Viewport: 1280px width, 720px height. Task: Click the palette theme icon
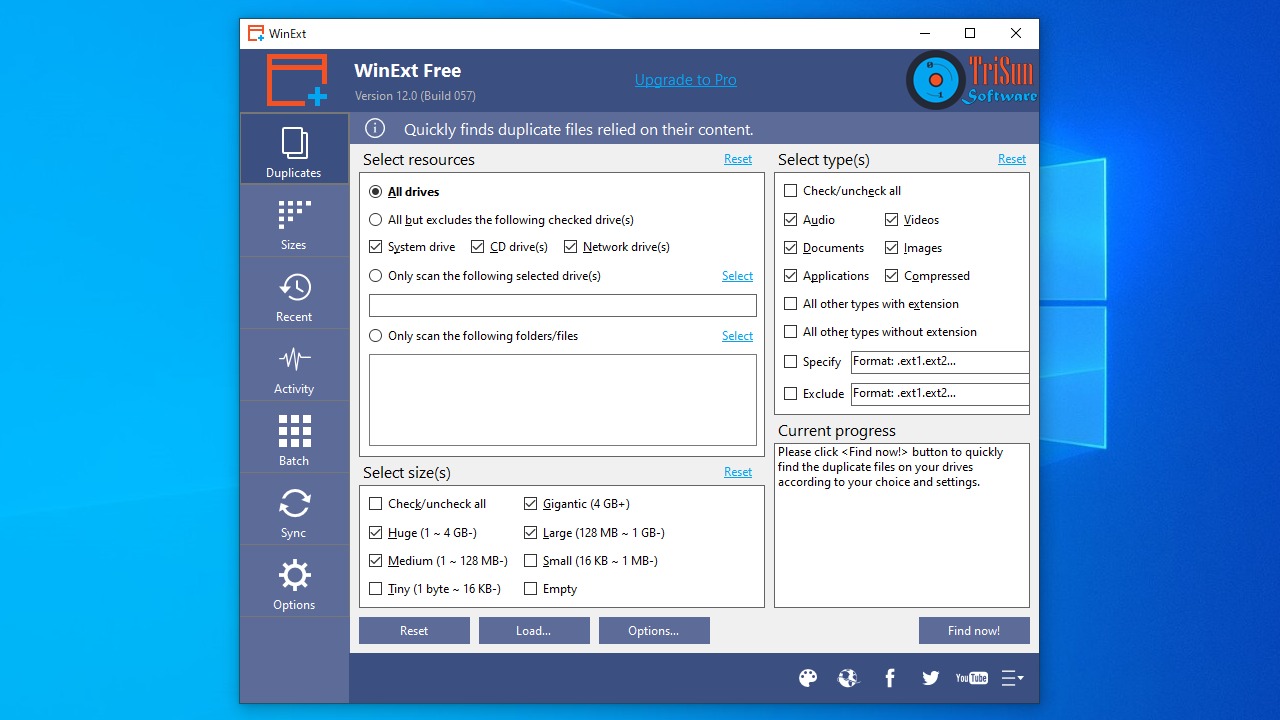(808, 678)
